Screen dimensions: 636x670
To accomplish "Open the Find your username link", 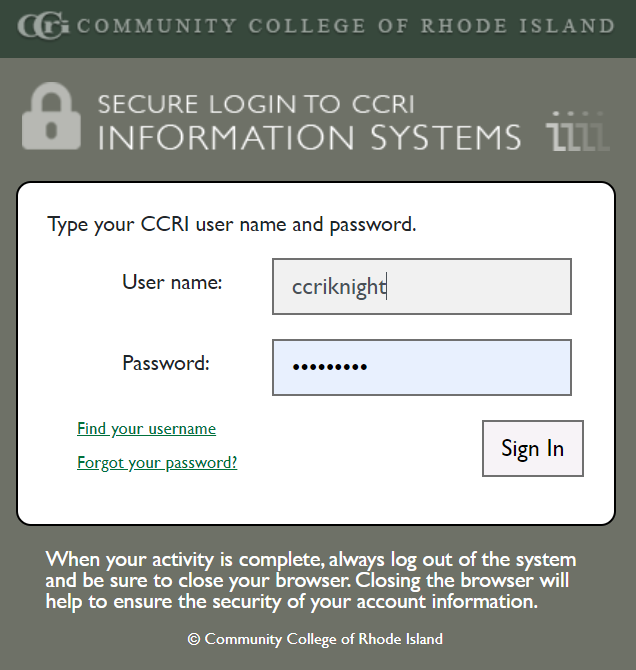I will coord(146,429).
